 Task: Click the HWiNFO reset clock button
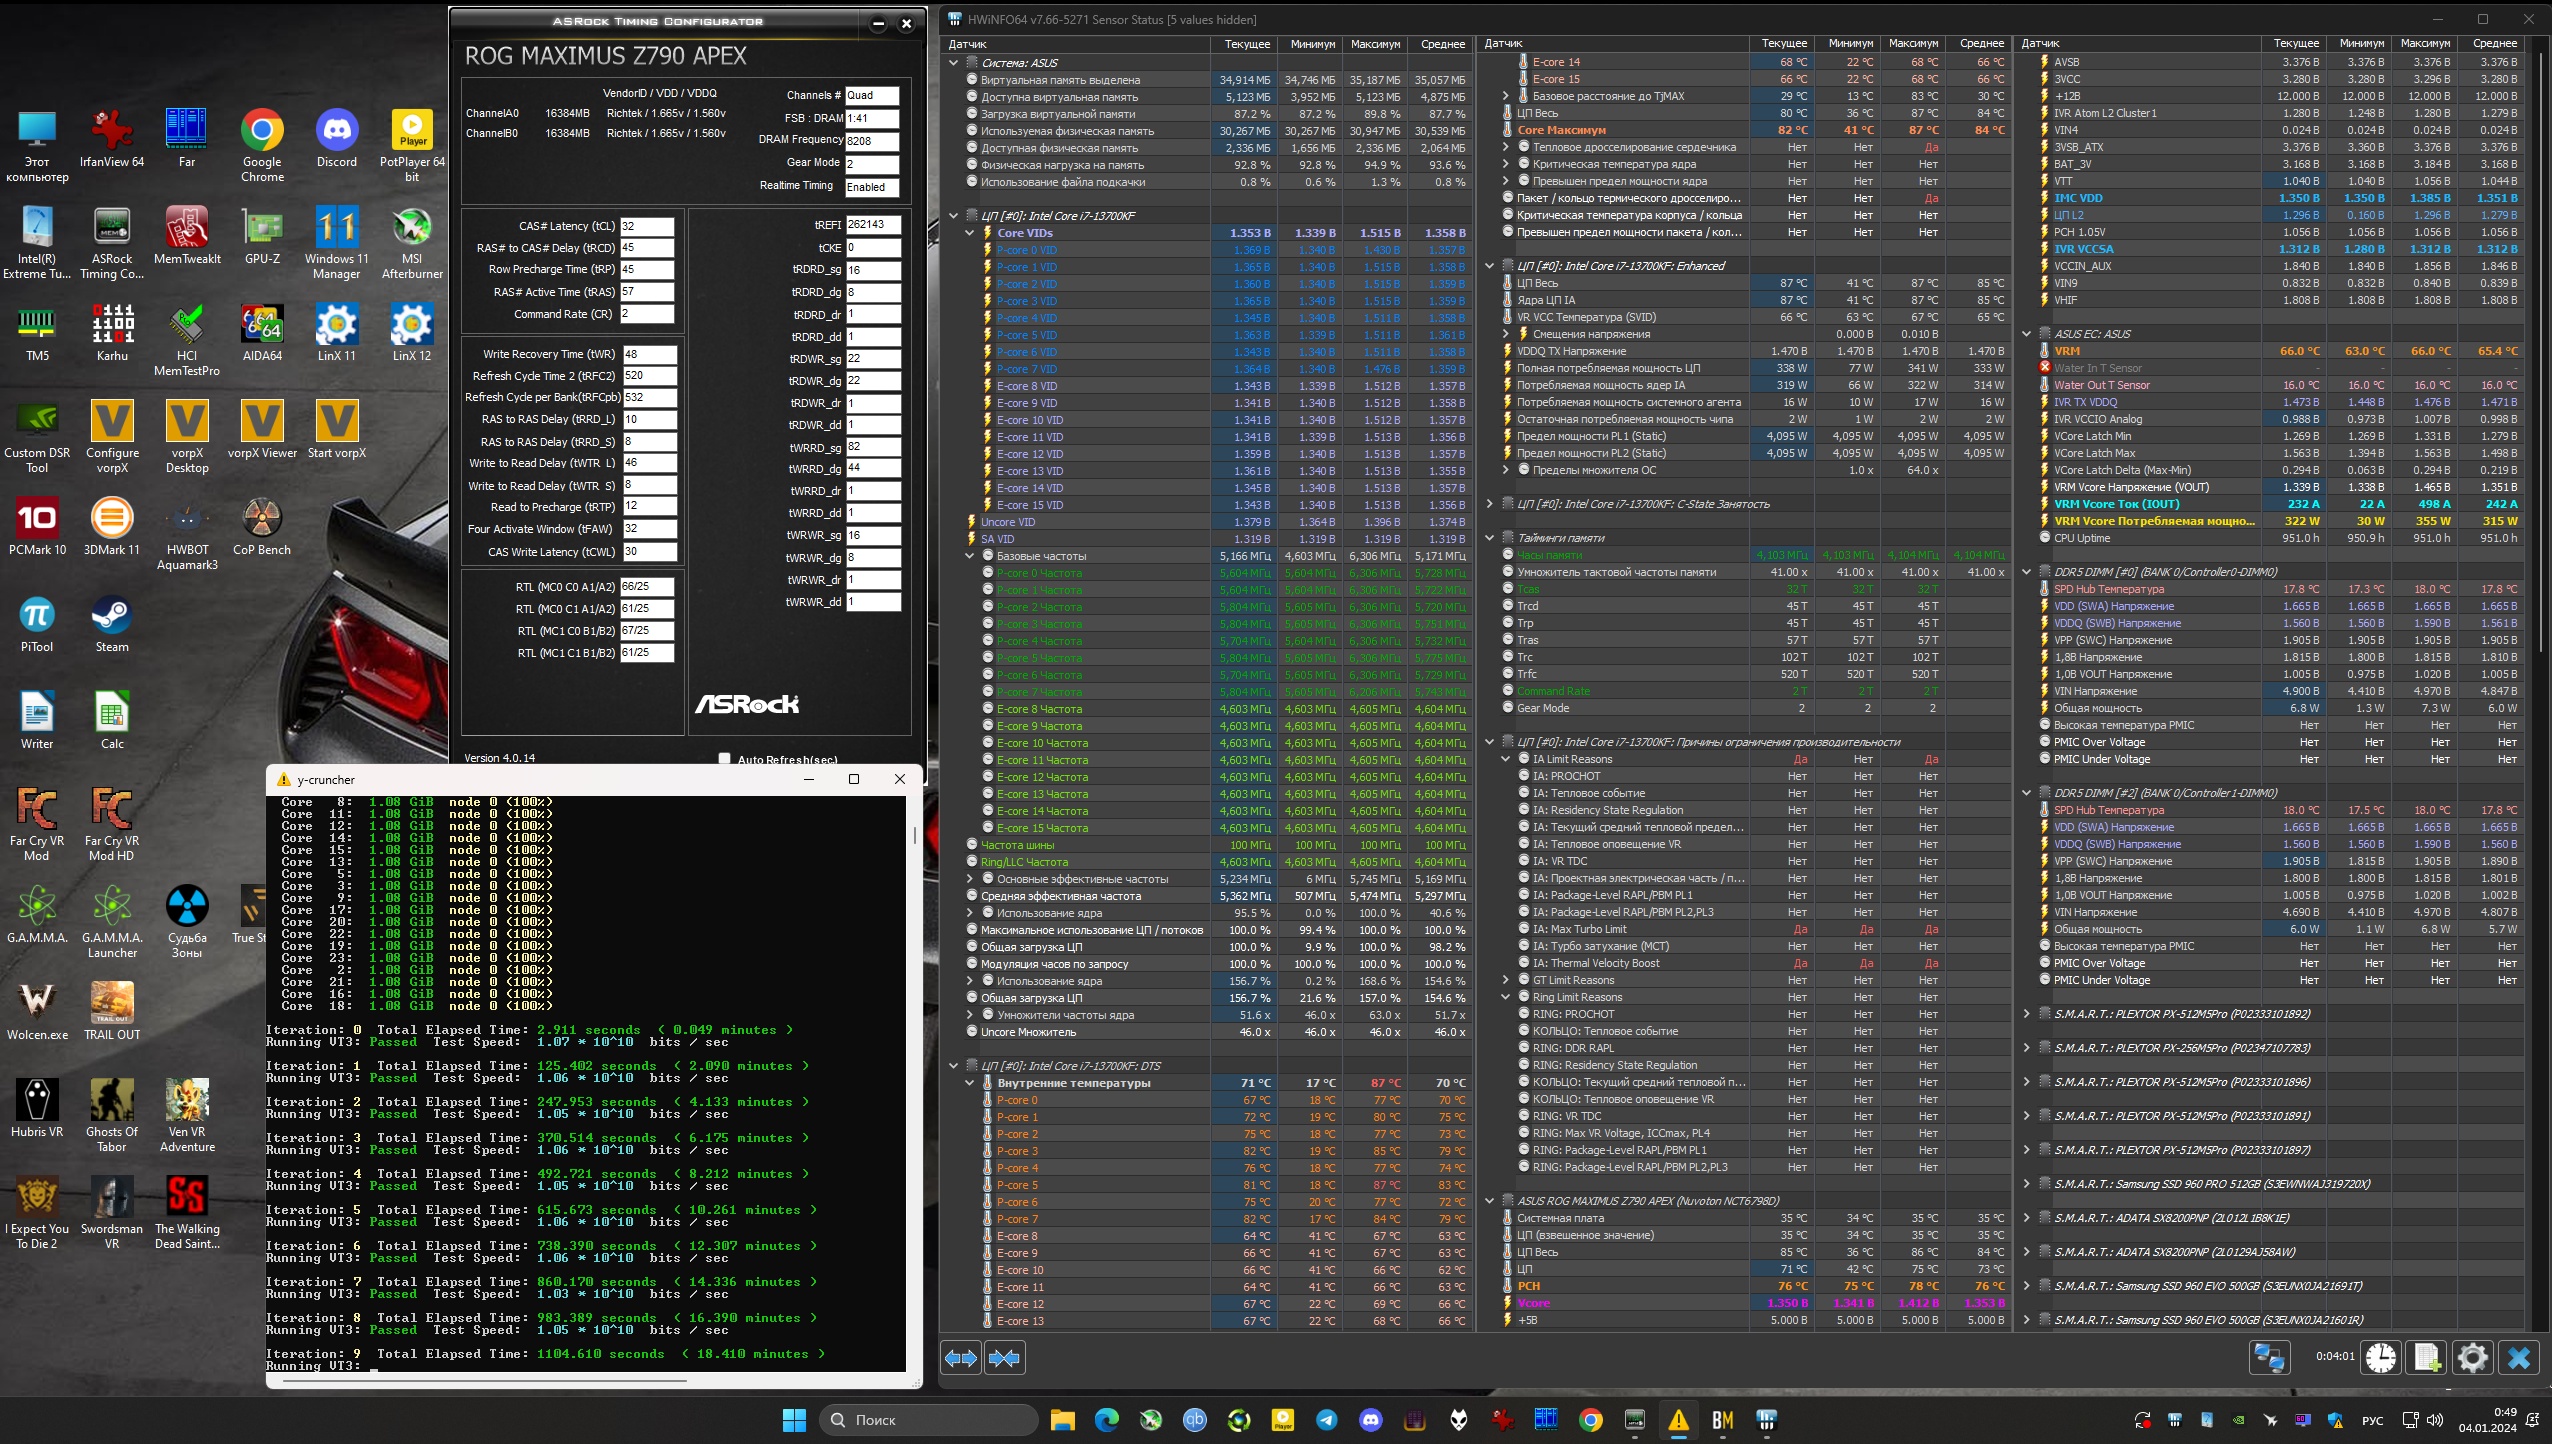point(2381,1357)
